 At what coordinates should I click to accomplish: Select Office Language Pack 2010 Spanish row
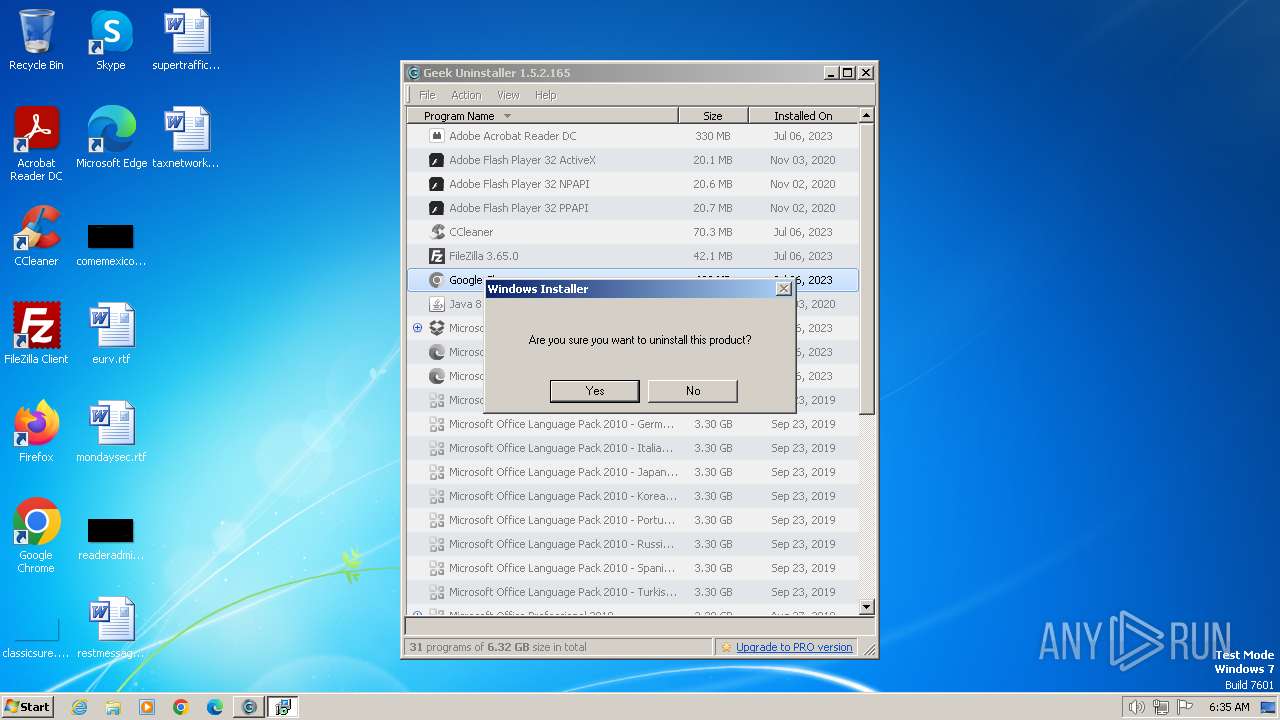click(632, 568)
